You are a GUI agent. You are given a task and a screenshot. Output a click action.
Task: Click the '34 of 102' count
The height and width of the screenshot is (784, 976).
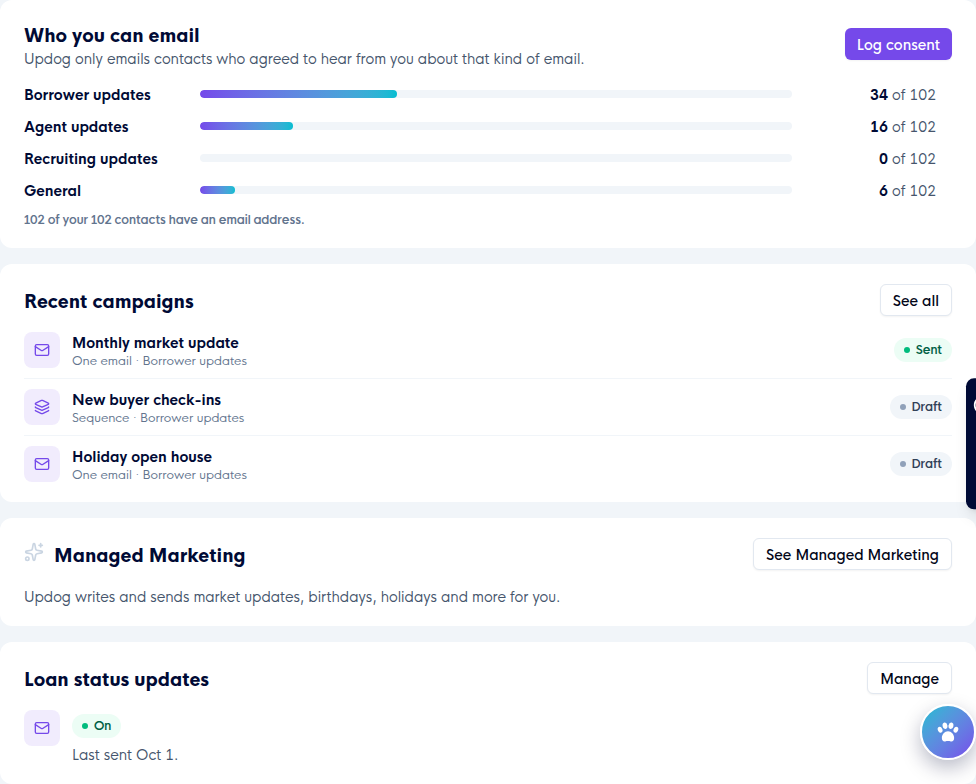[903, 95]
